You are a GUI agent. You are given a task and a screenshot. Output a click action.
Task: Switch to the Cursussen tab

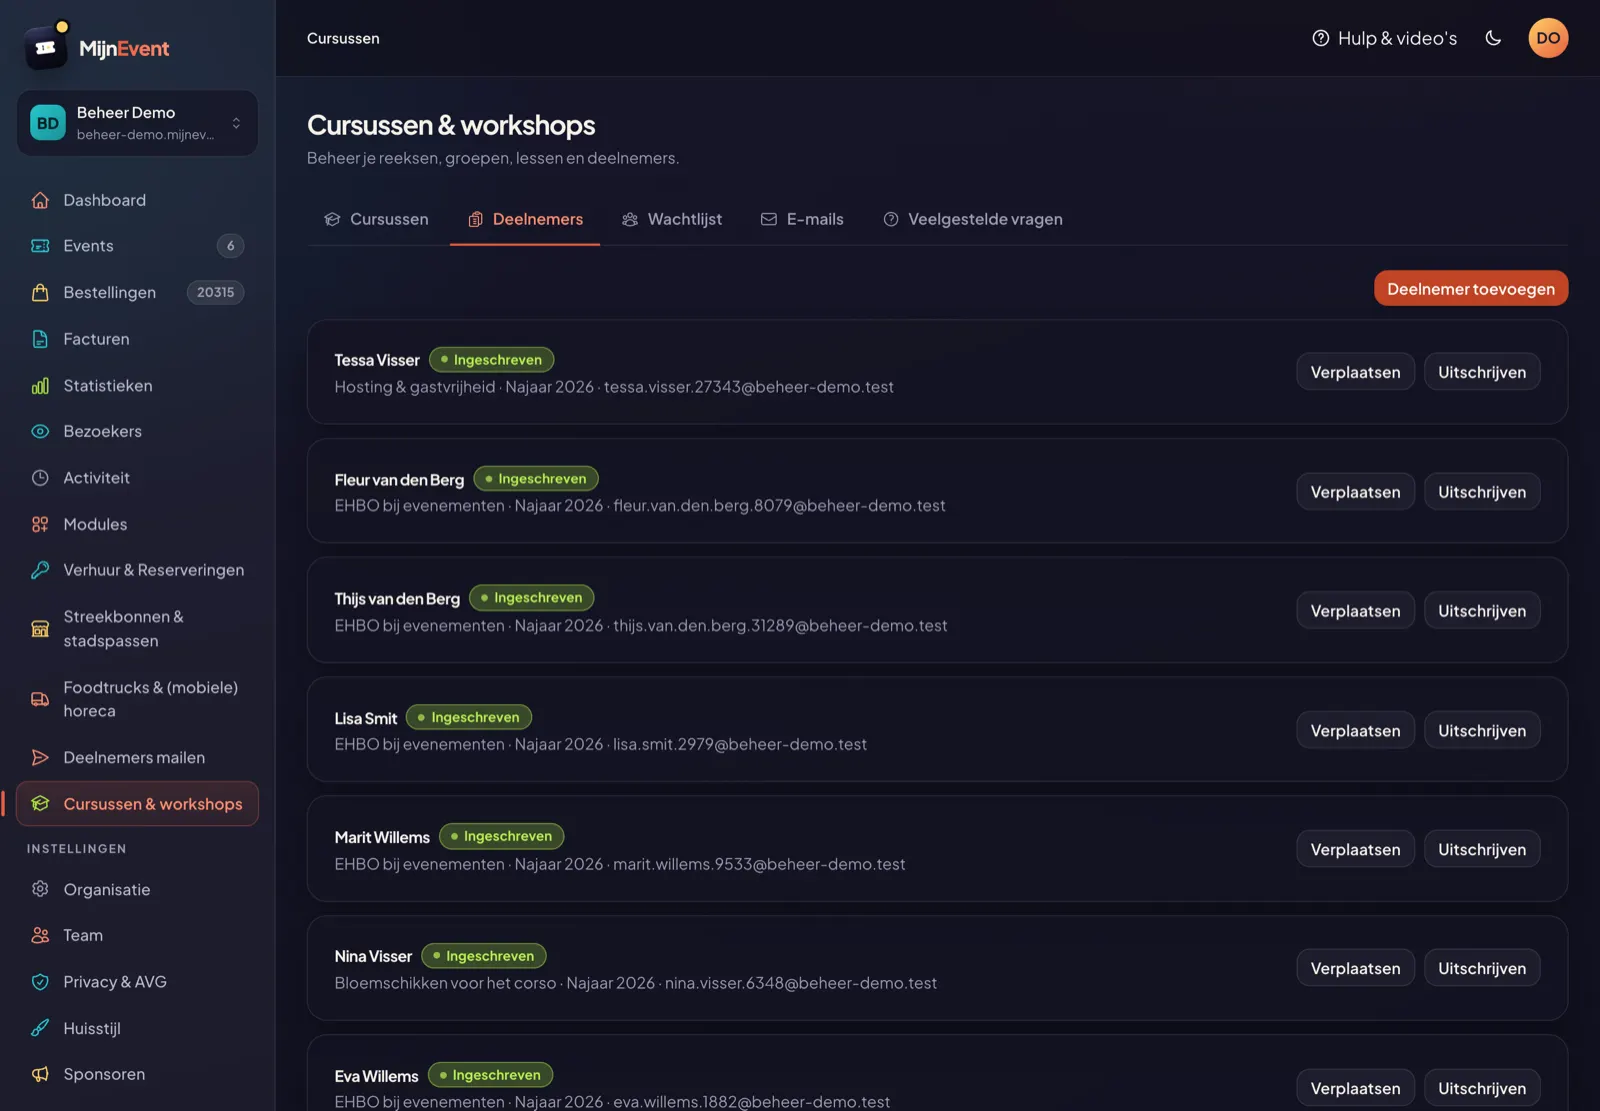(x=376, y=219)
